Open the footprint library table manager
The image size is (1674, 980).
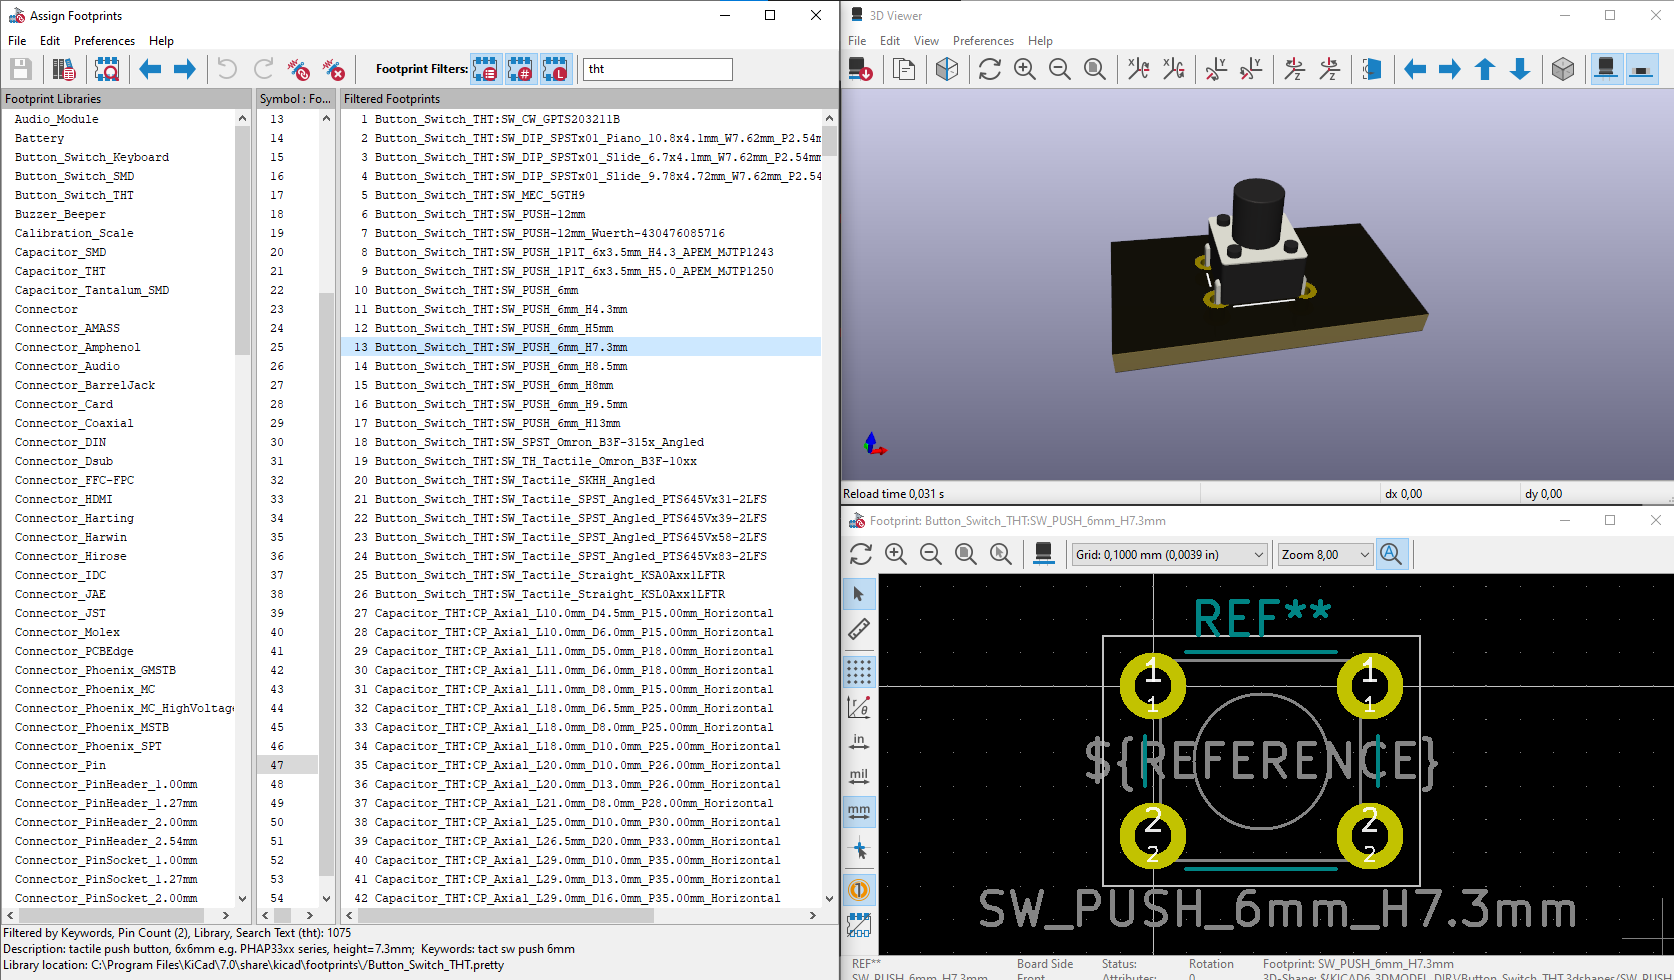(x=64, y=69)
